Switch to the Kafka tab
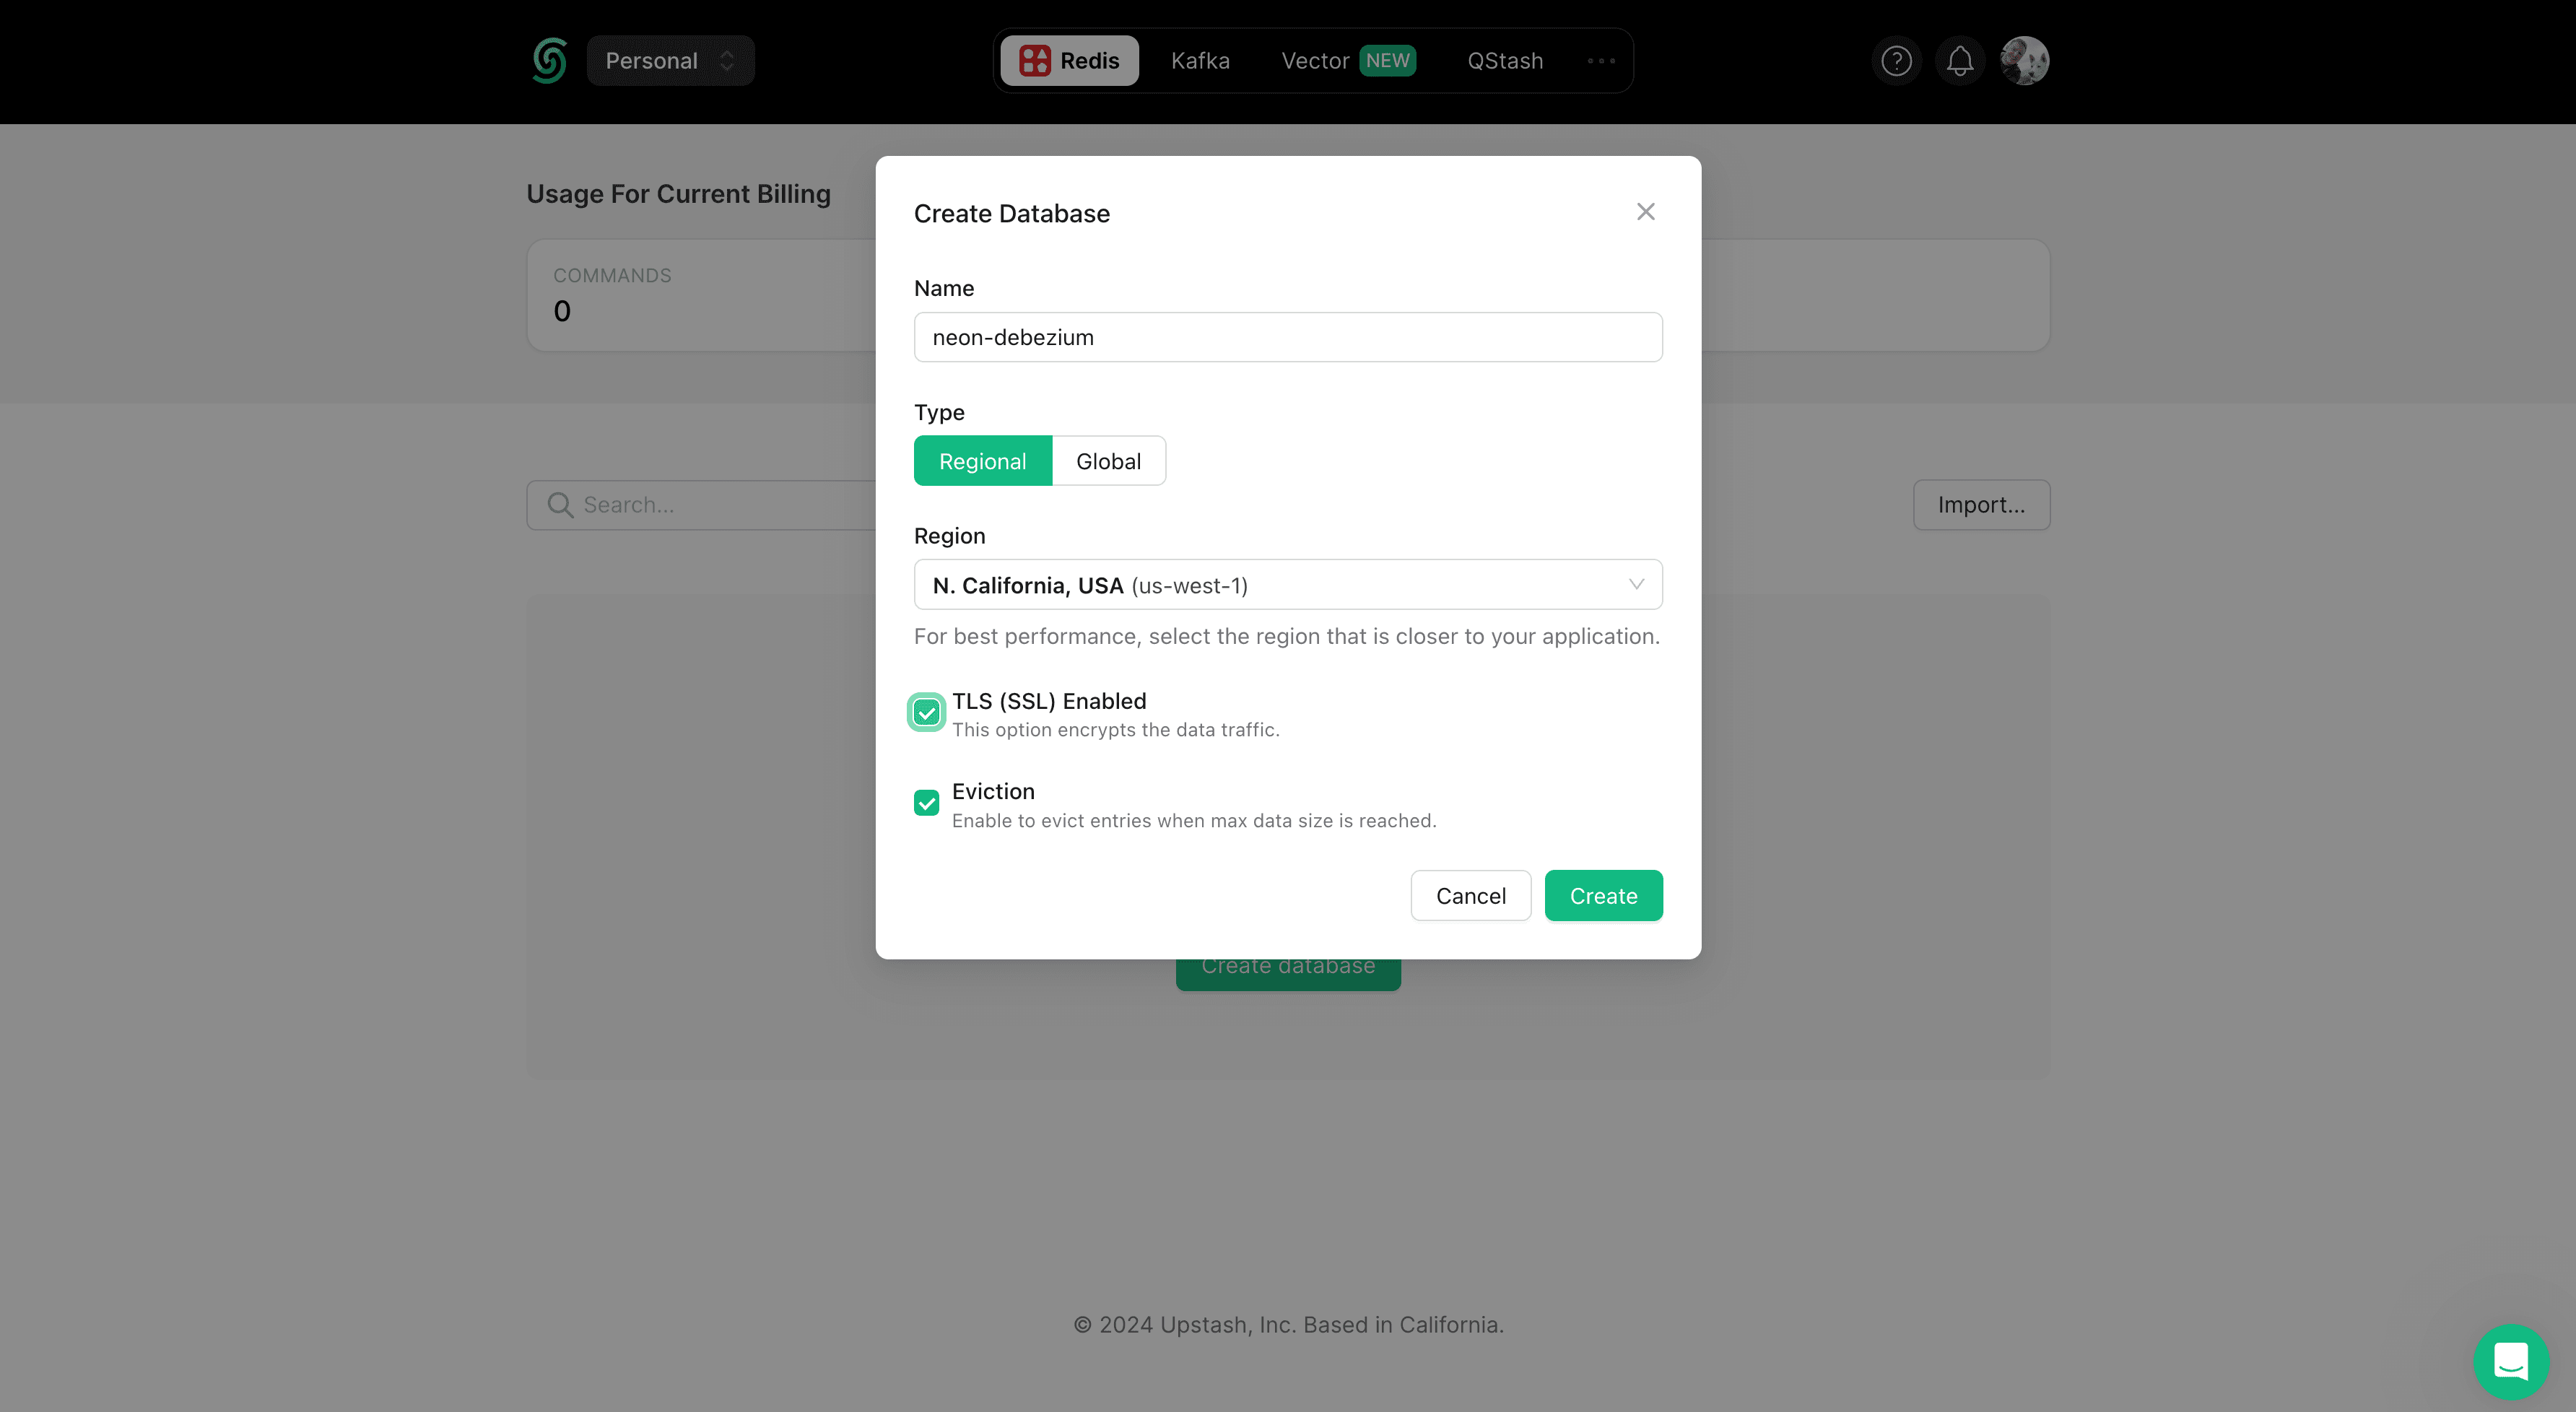The width and height of the screenshot is (2576, 1412). 1200,60
